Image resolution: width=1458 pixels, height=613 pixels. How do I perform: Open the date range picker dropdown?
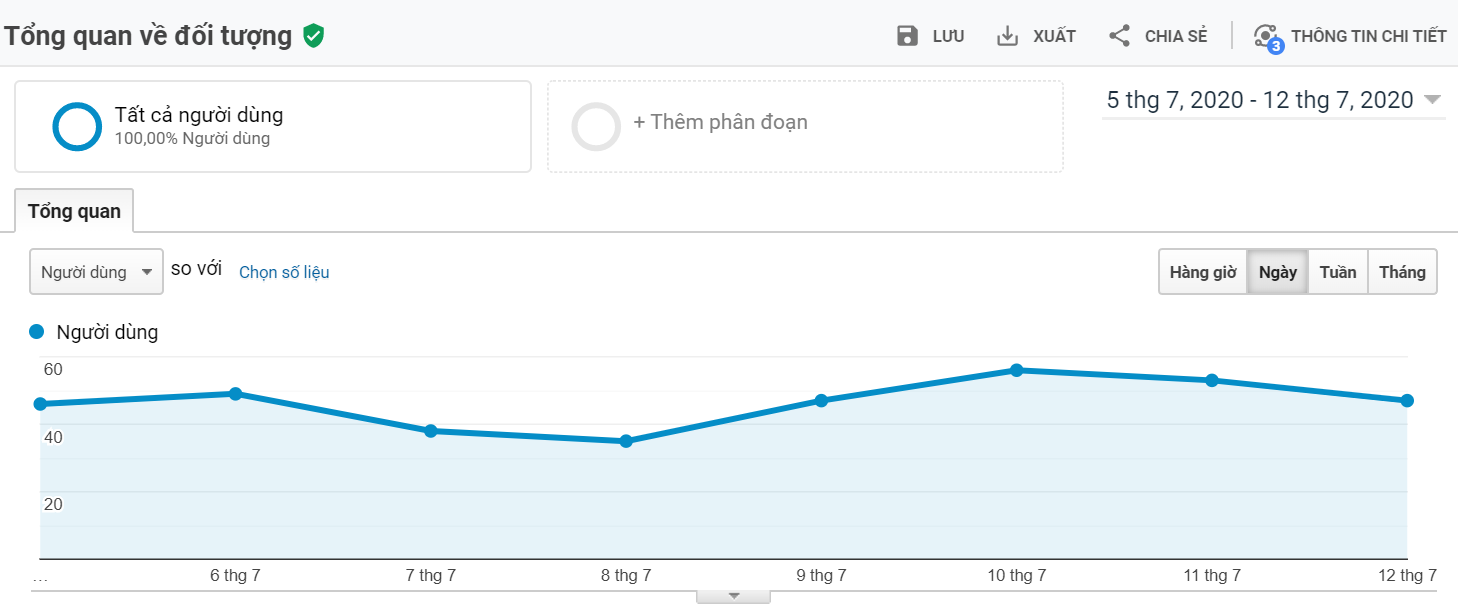pos(1273,100)
